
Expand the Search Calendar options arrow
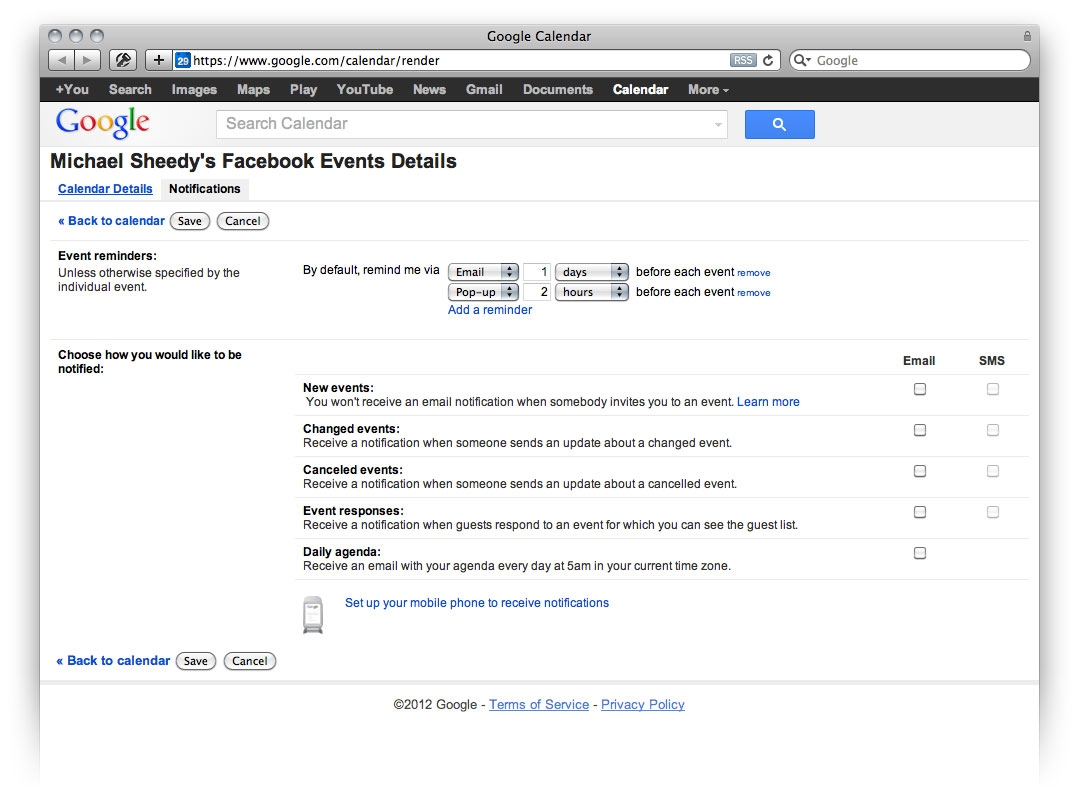[x=718, y=125]
